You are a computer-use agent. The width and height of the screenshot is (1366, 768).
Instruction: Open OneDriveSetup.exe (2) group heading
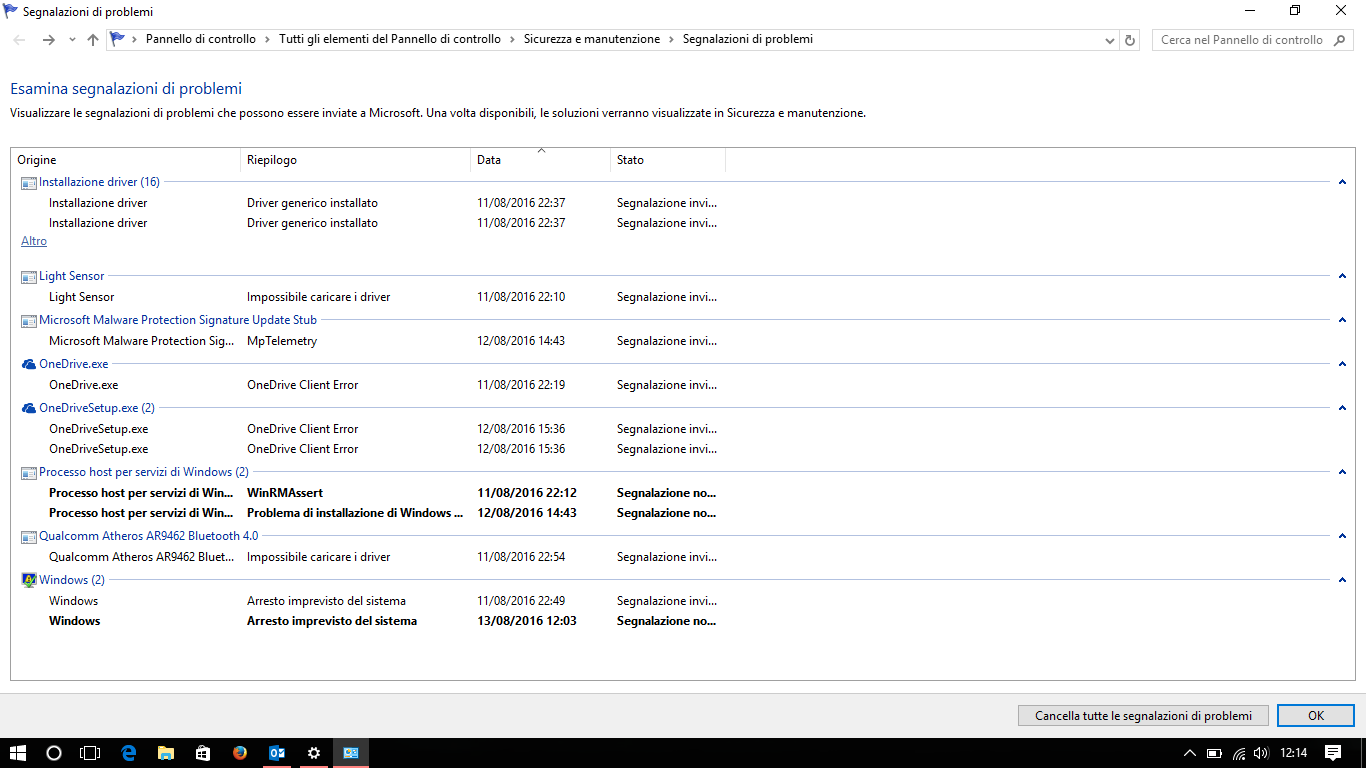click(97, 408)
